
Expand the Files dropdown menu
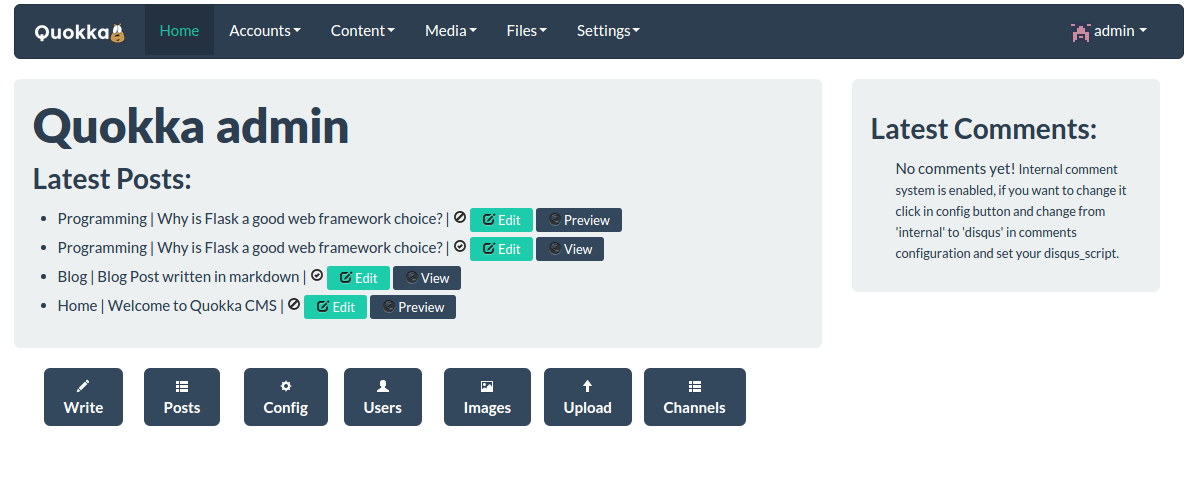(x=527, y=30)
